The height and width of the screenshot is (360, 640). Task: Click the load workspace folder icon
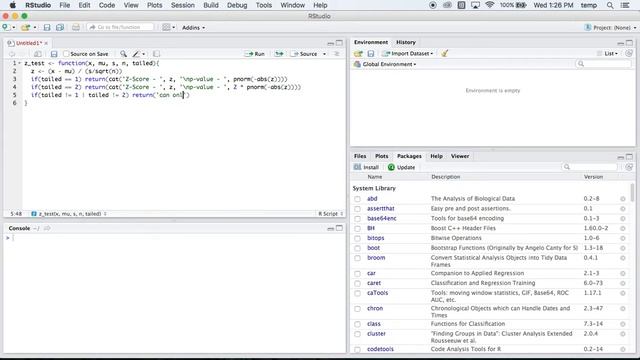tap(358, 53)
